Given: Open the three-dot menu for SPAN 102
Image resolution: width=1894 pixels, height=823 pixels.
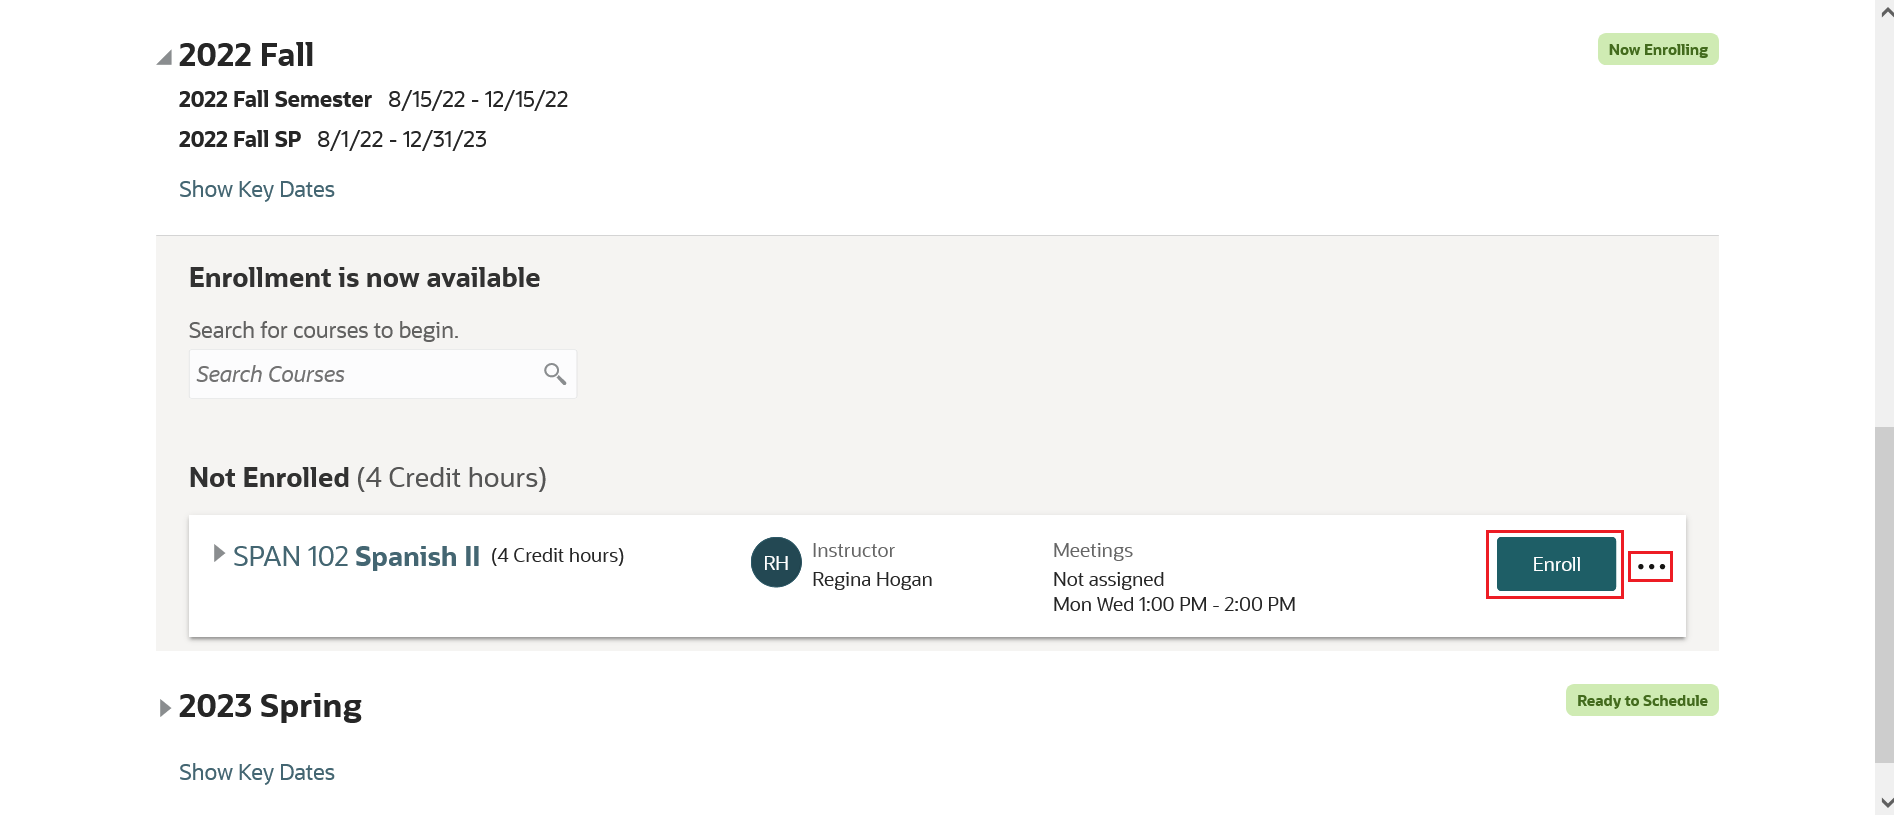Looking at the screenshot, I should 1650,567.
